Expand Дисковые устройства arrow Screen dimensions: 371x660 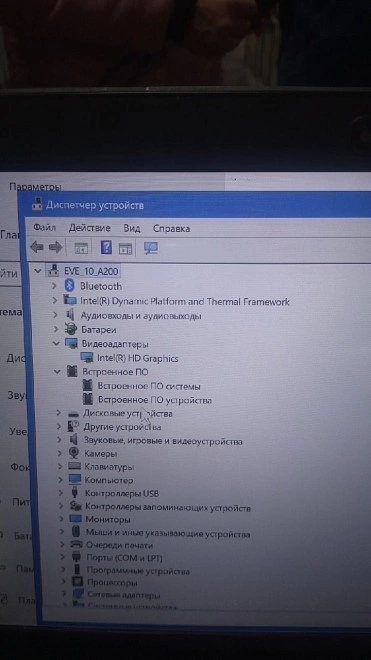pos(59,413)
